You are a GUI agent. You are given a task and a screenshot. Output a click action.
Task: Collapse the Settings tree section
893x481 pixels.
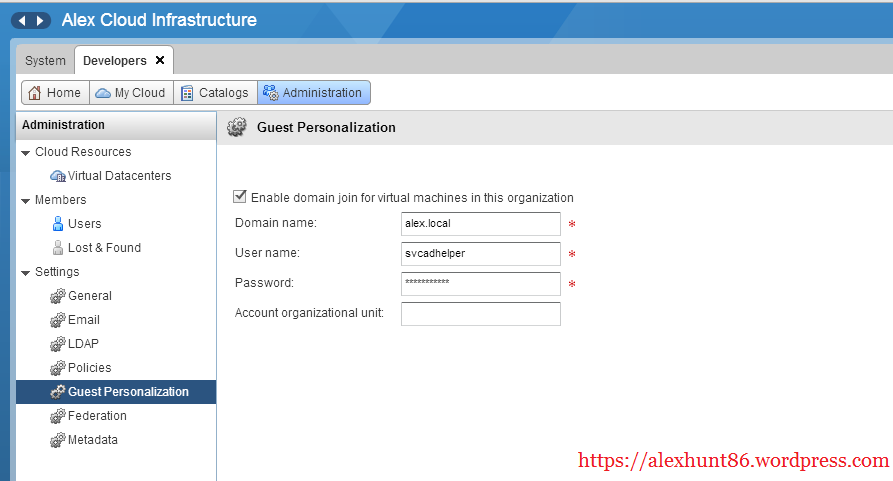pos(25,272)
